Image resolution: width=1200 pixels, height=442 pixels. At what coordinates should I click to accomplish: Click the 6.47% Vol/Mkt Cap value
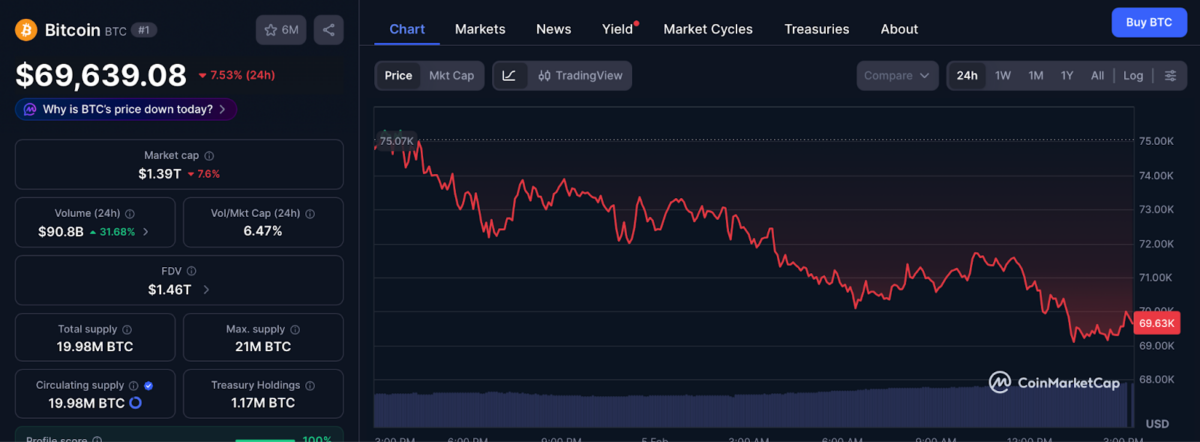pos(263,232)
